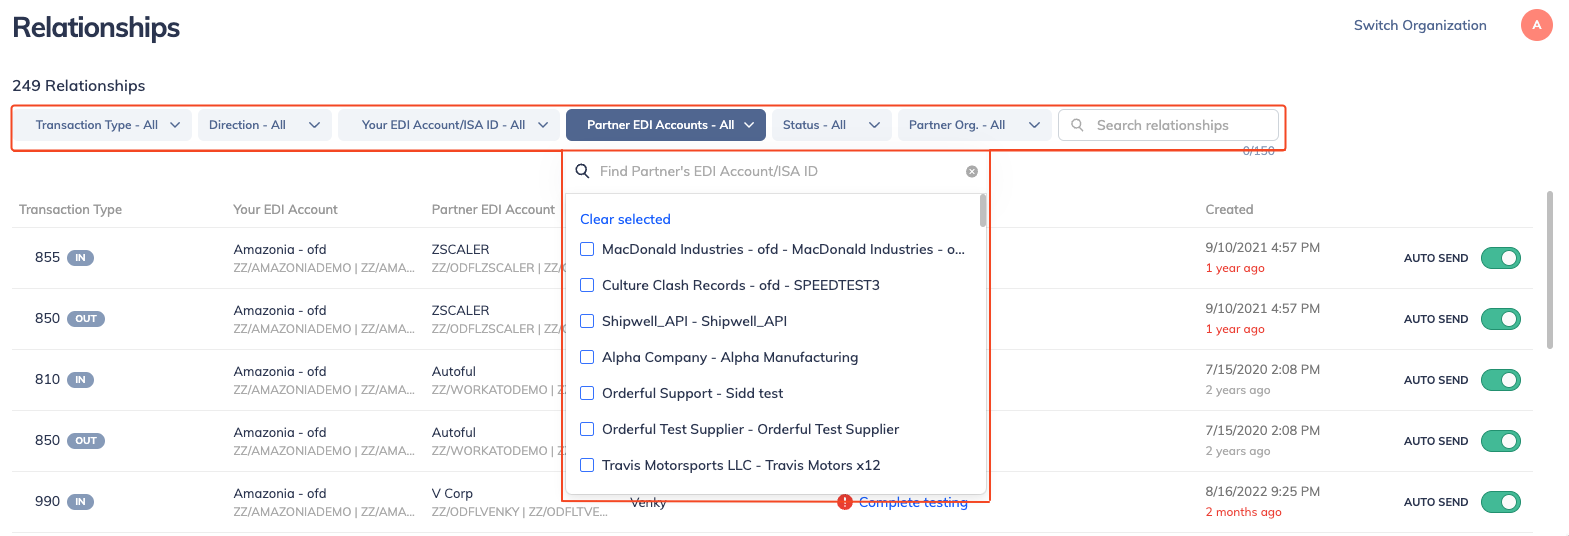Click the IN badge on the 810 row
Viewport: 1569px width, 536px height.
coord(80,380)
